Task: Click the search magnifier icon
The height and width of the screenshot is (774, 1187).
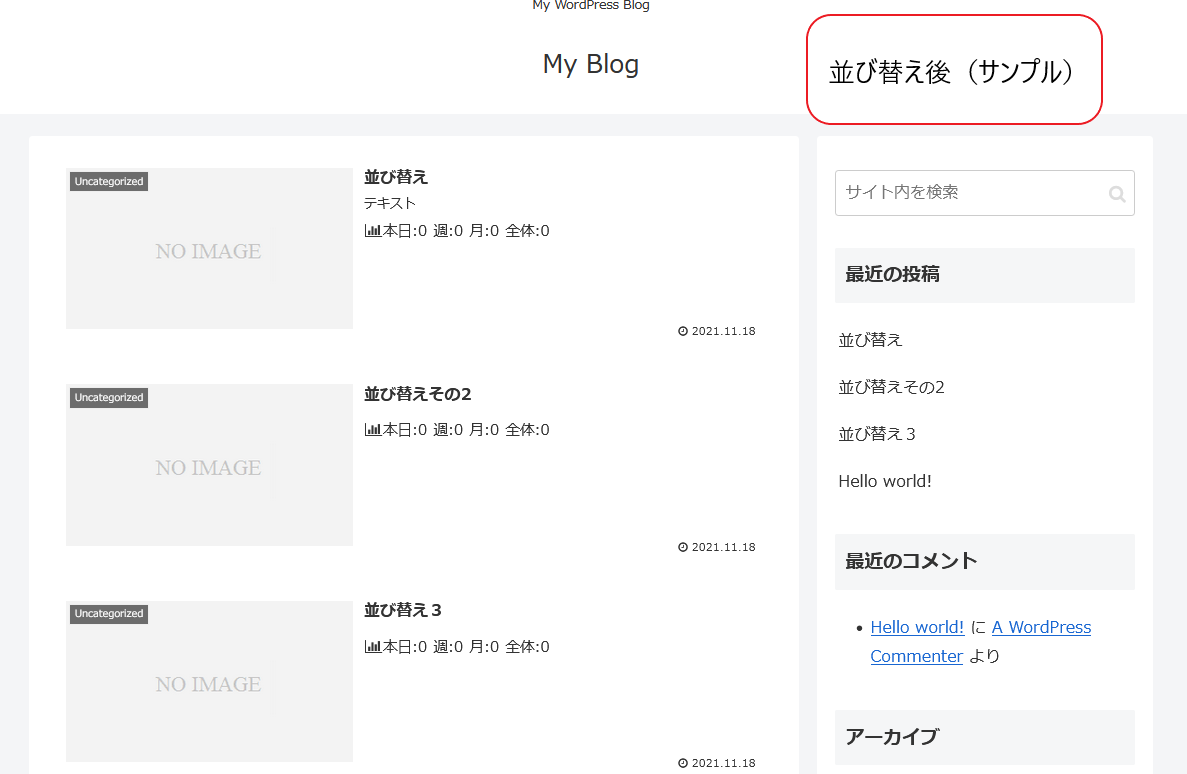Action: (1116, 194)
